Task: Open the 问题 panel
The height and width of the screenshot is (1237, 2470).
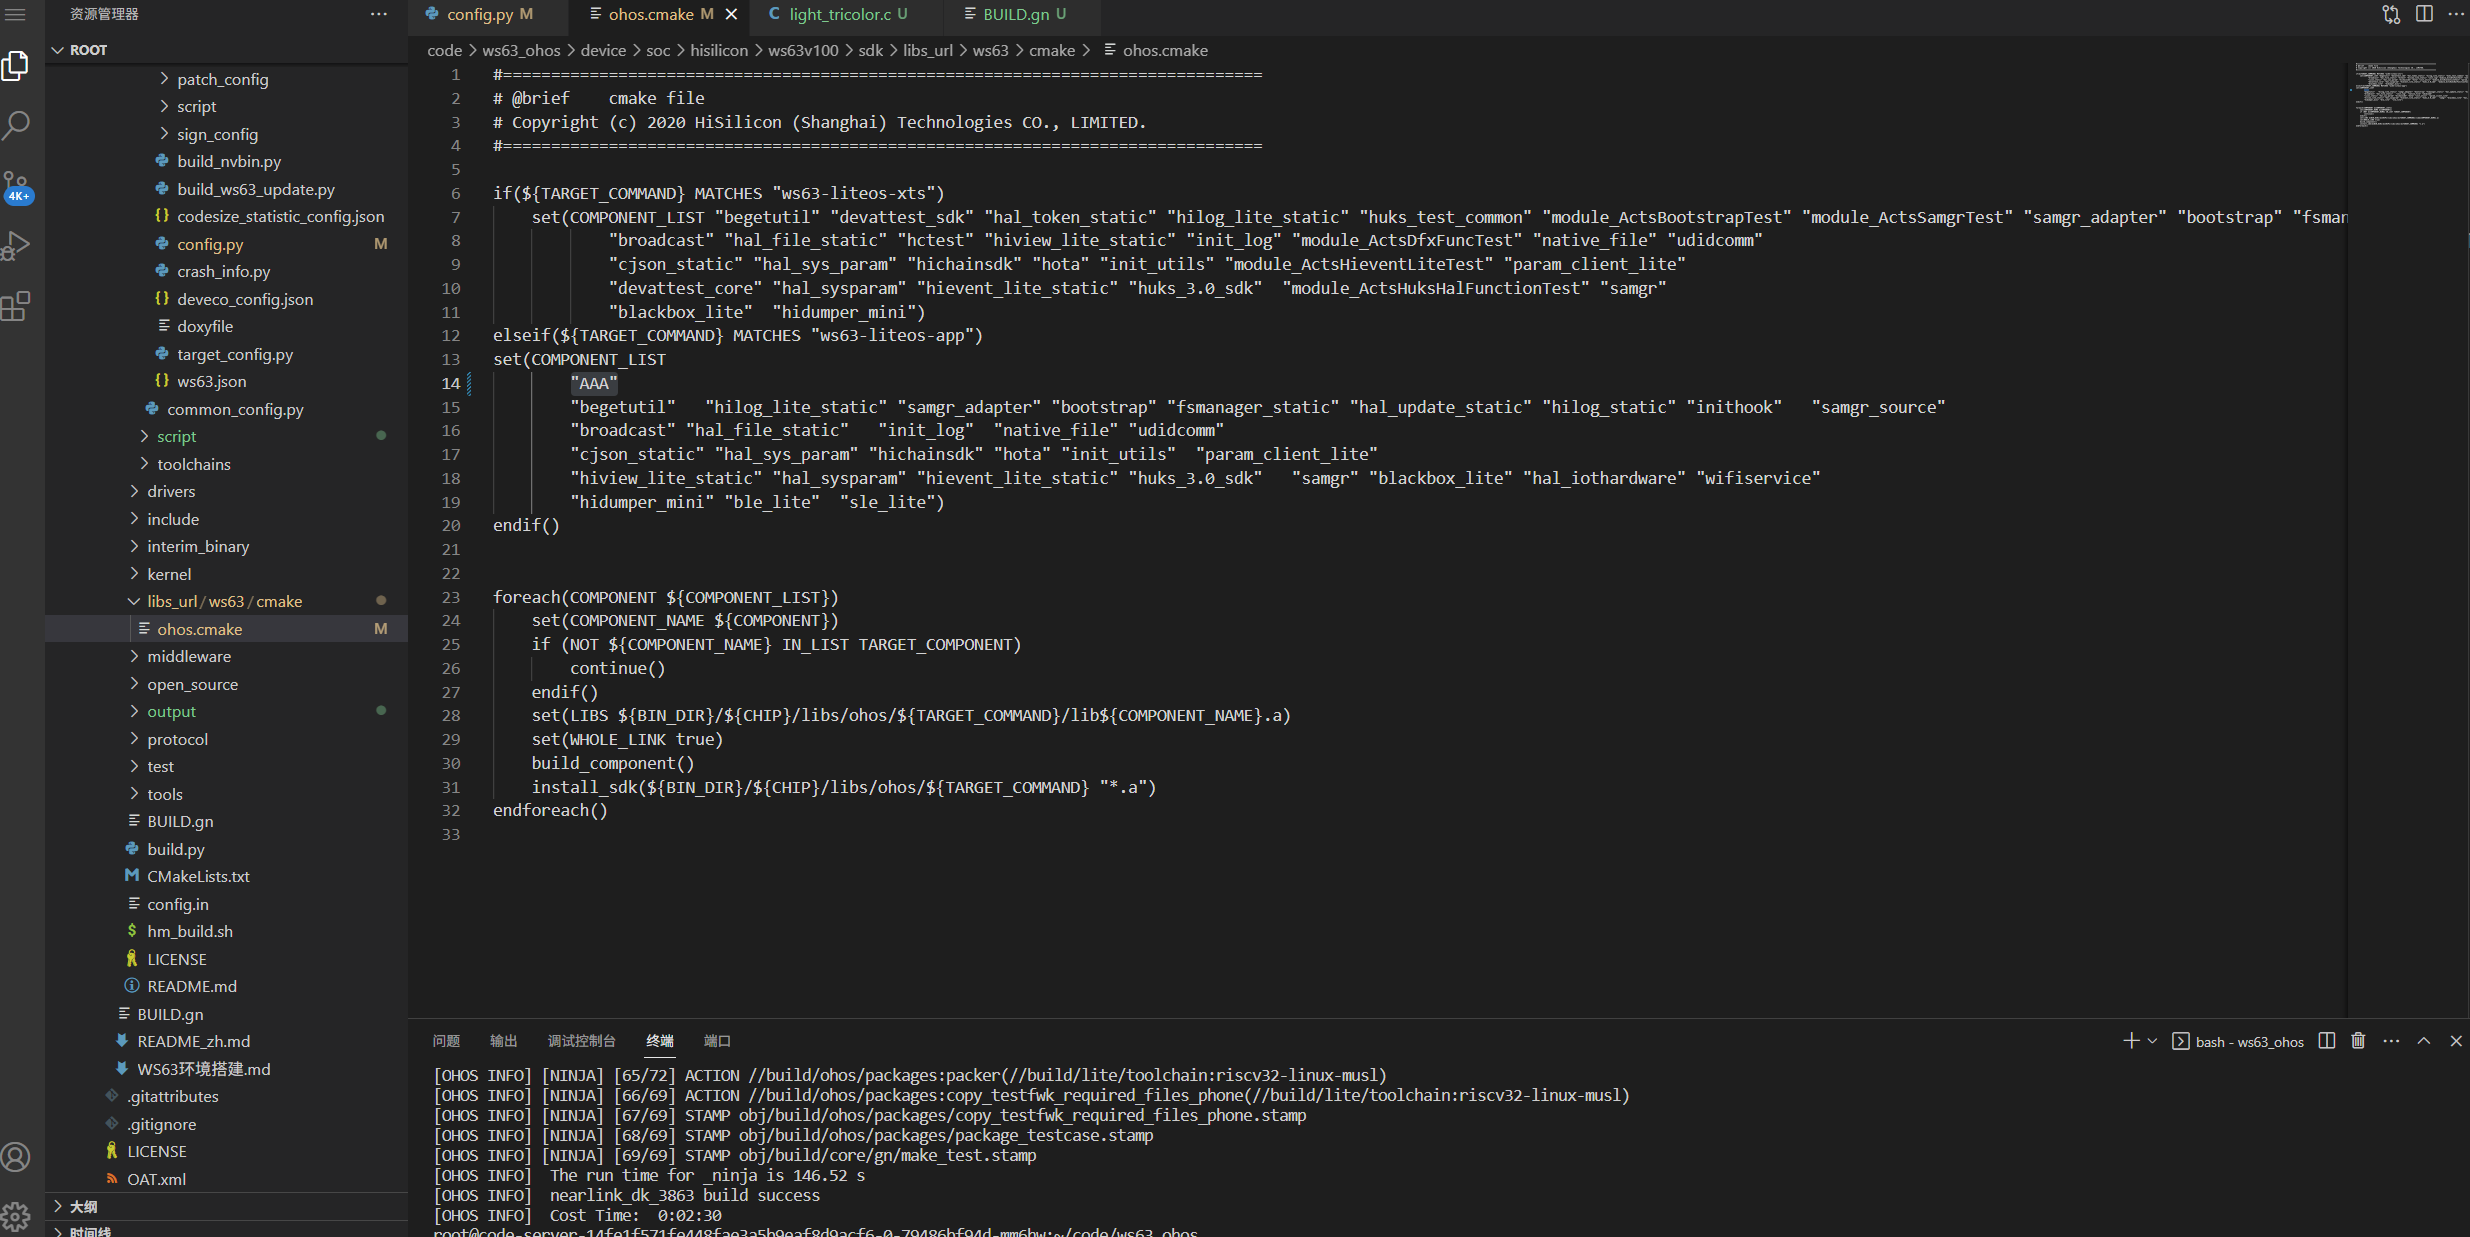Action: tap(446, 1040)
